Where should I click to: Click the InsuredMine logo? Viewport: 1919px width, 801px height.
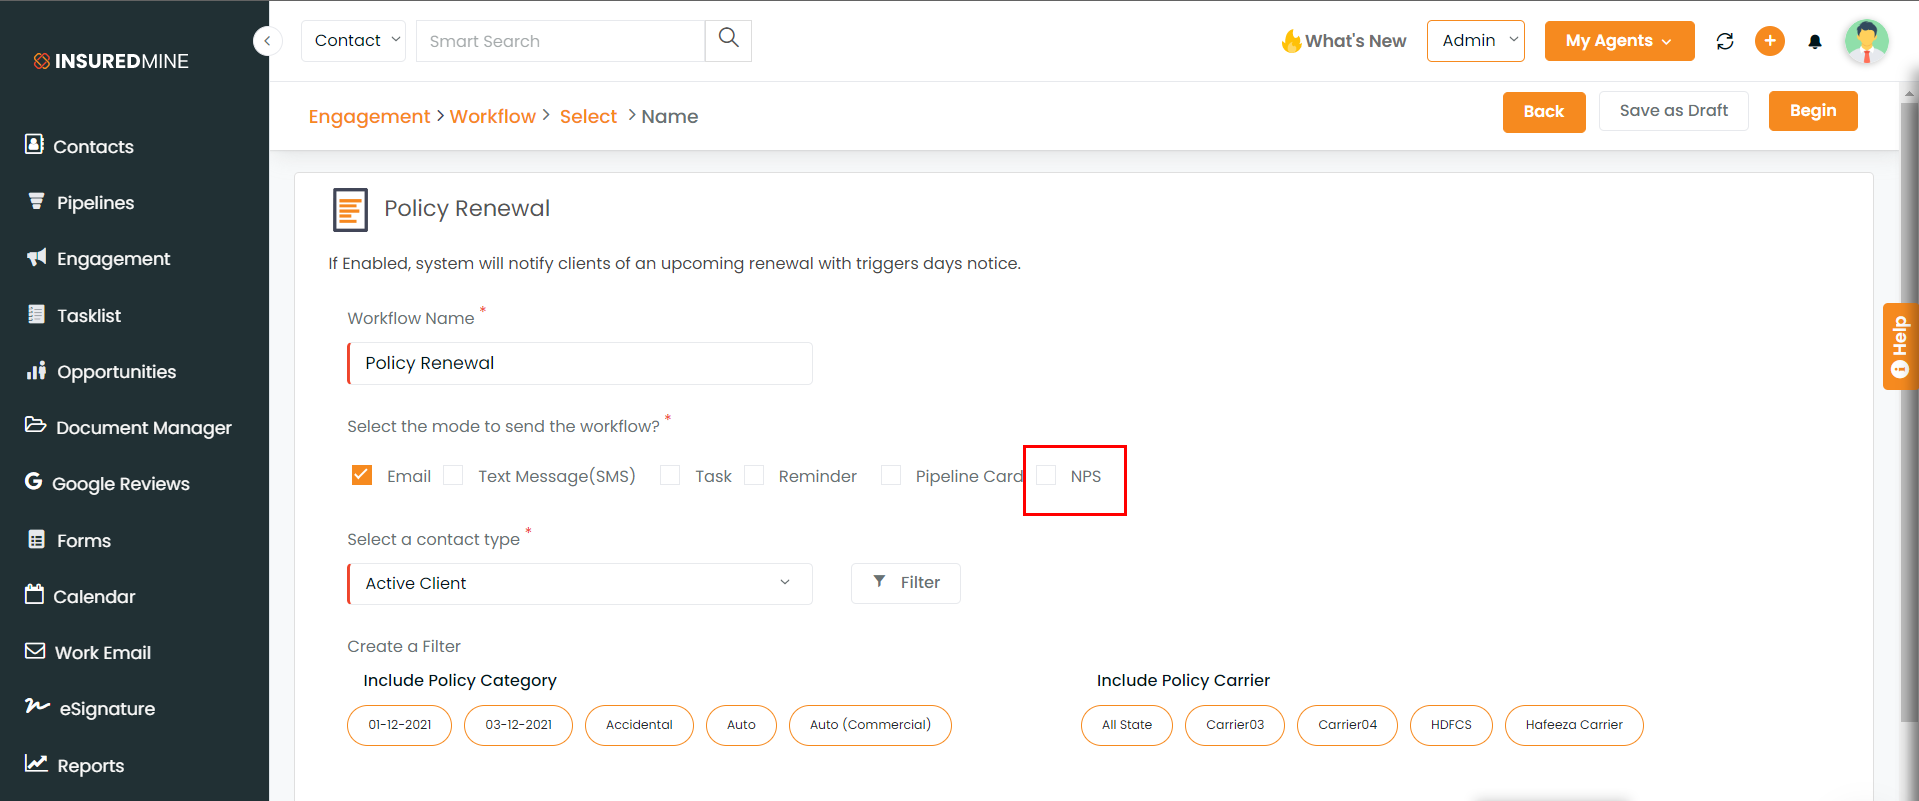[x=111, y=61]
